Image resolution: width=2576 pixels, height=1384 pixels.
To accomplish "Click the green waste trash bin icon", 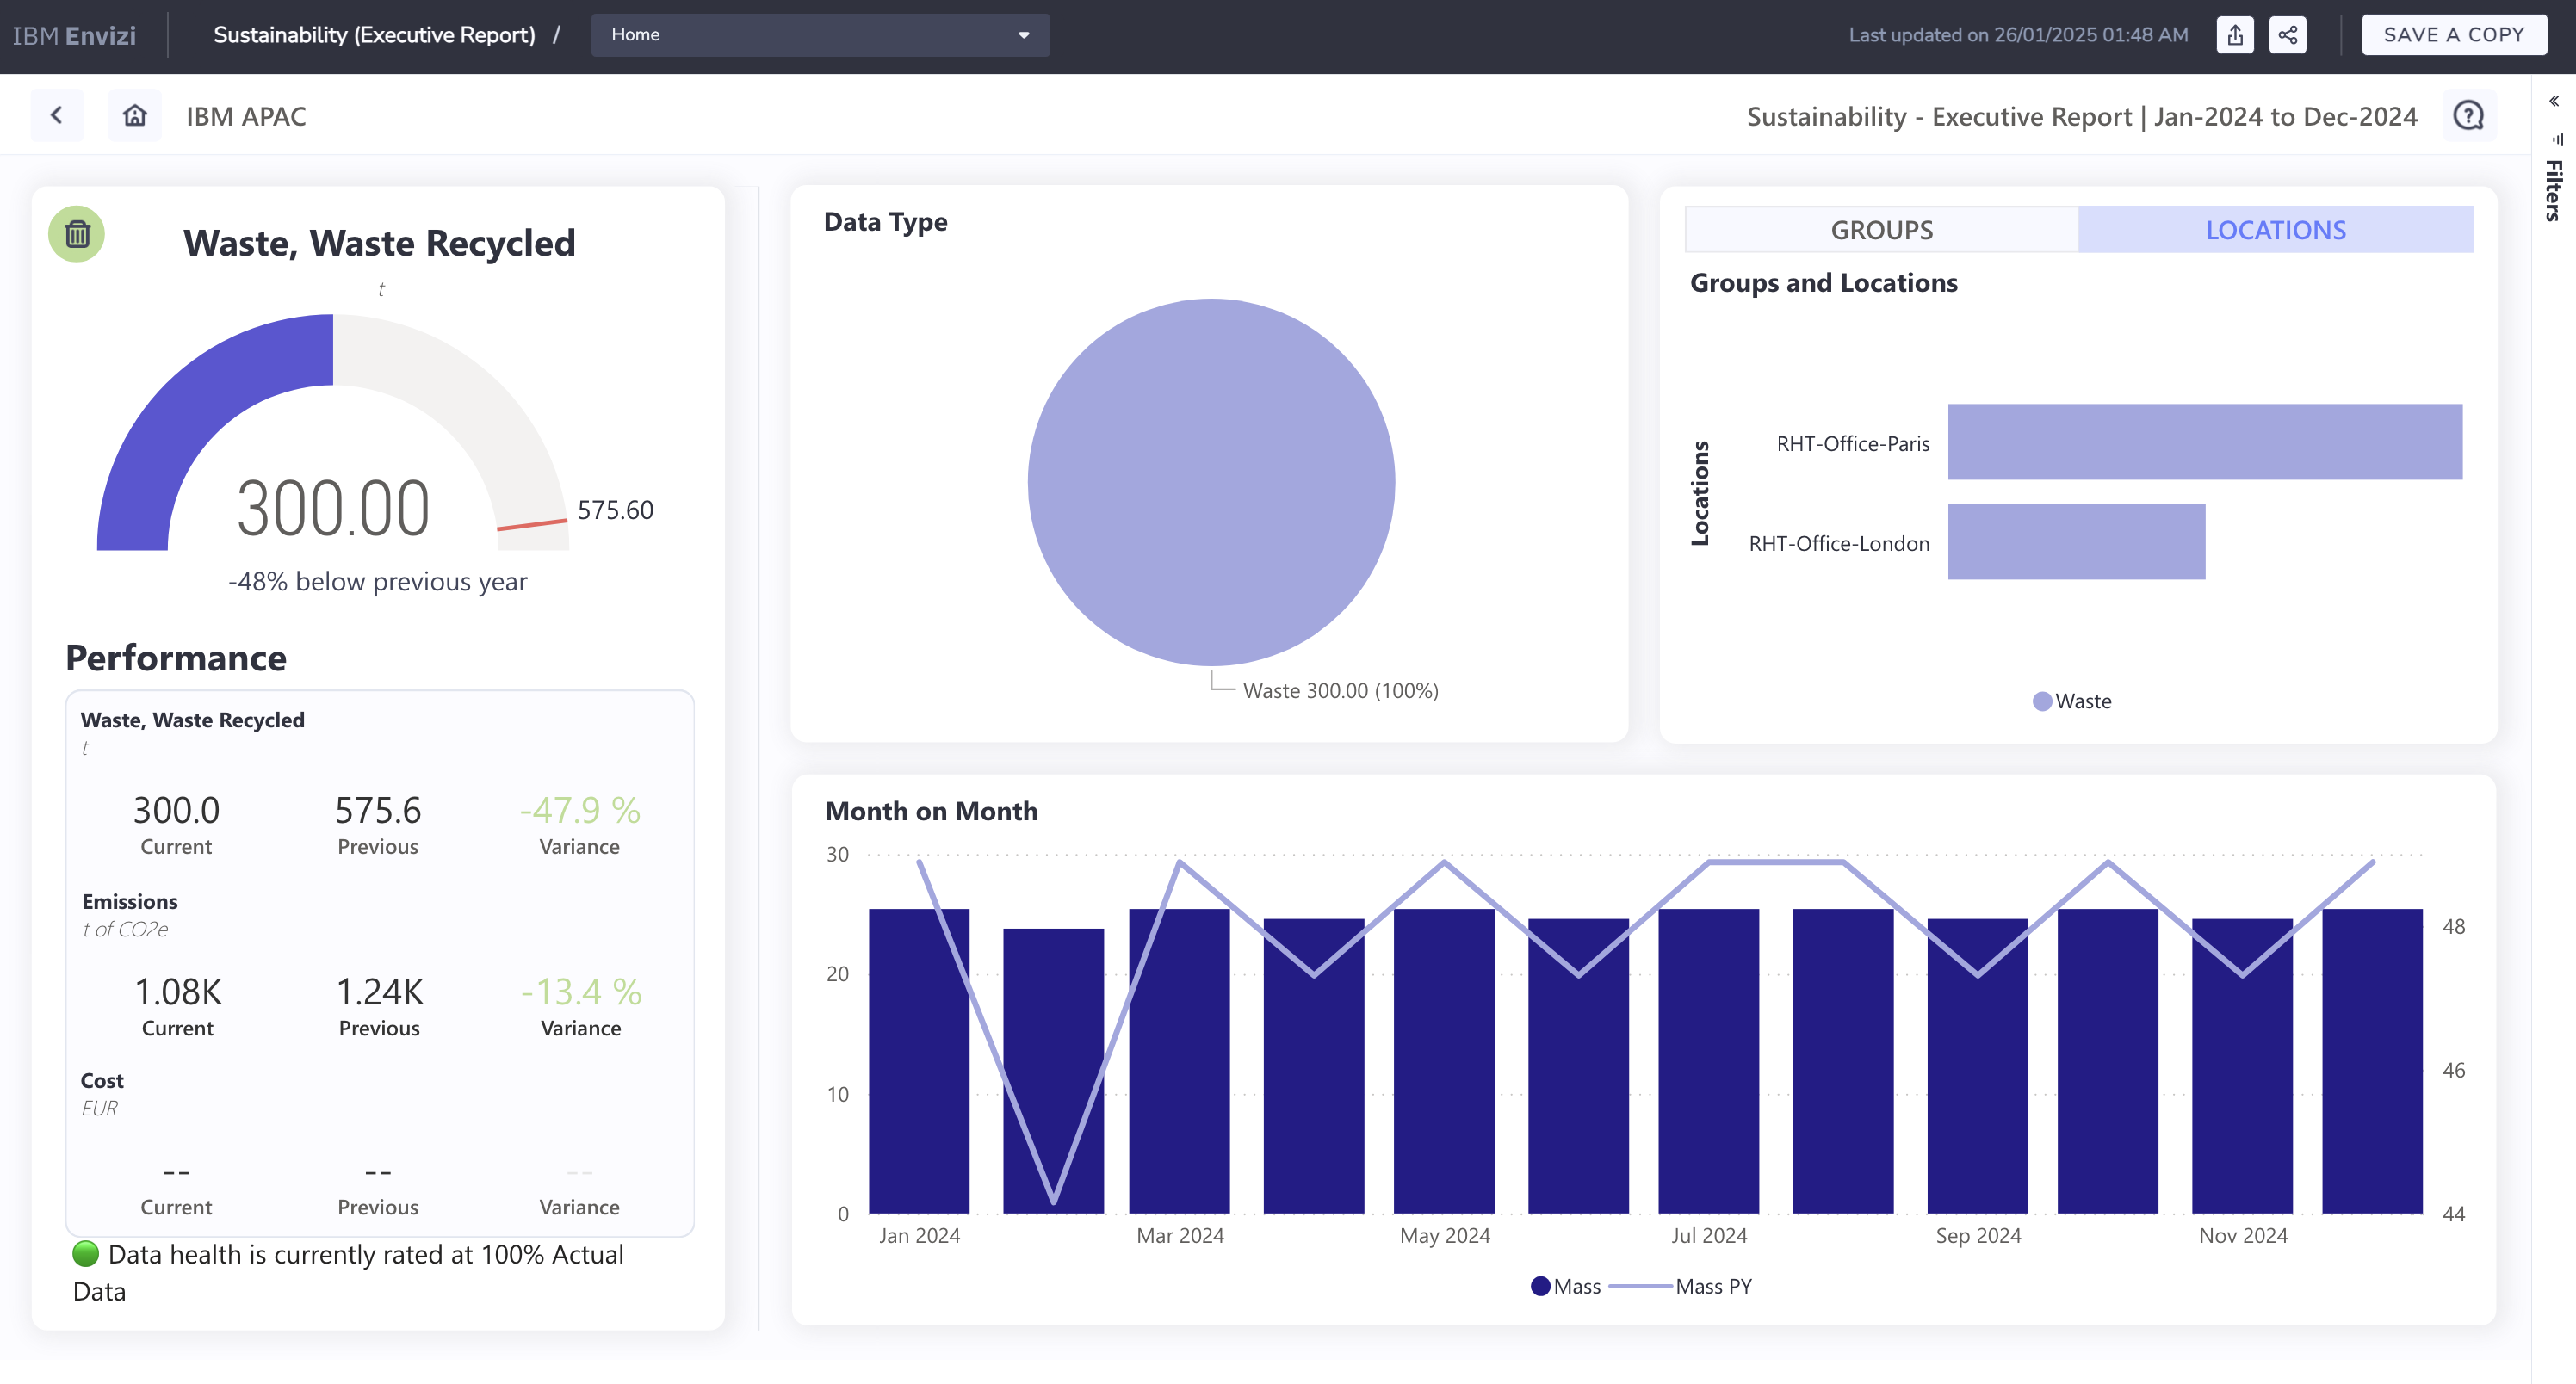I will (x=77, y=234).
